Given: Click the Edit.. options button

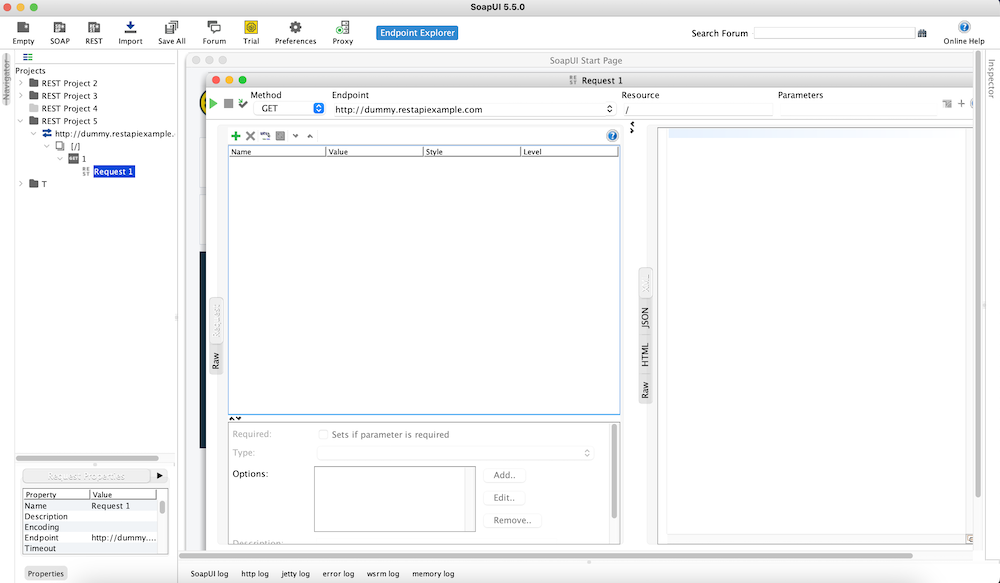Looking at the screenshot, I should pos(504,498).
